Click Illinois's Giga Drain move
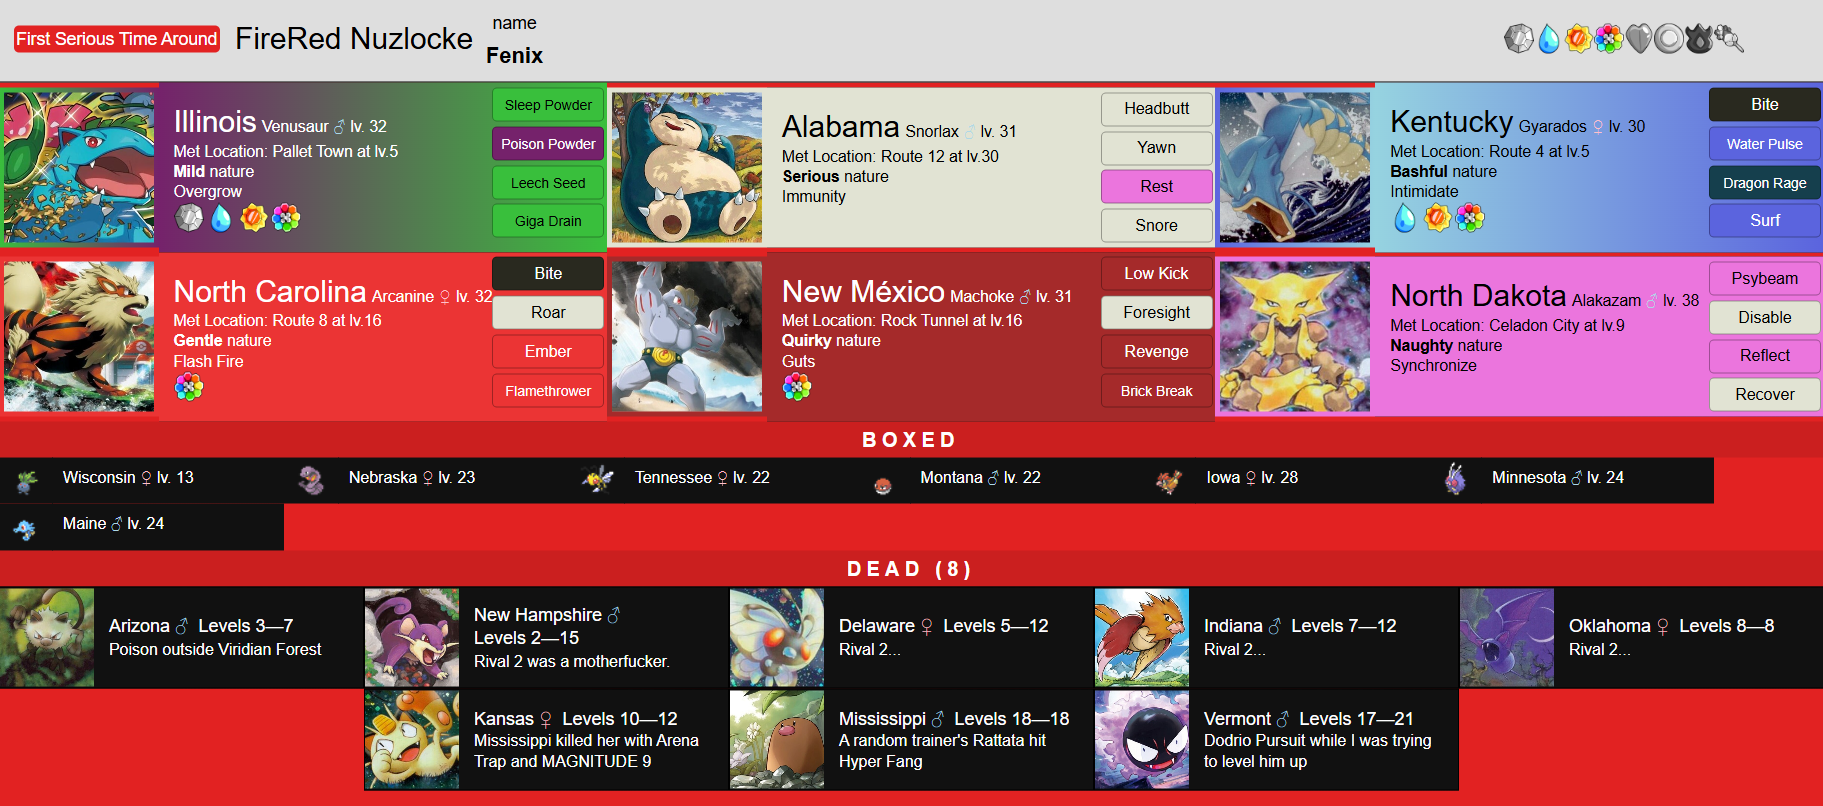The height and width of the screenshot is (806, 1823). [x=548, y=221]
